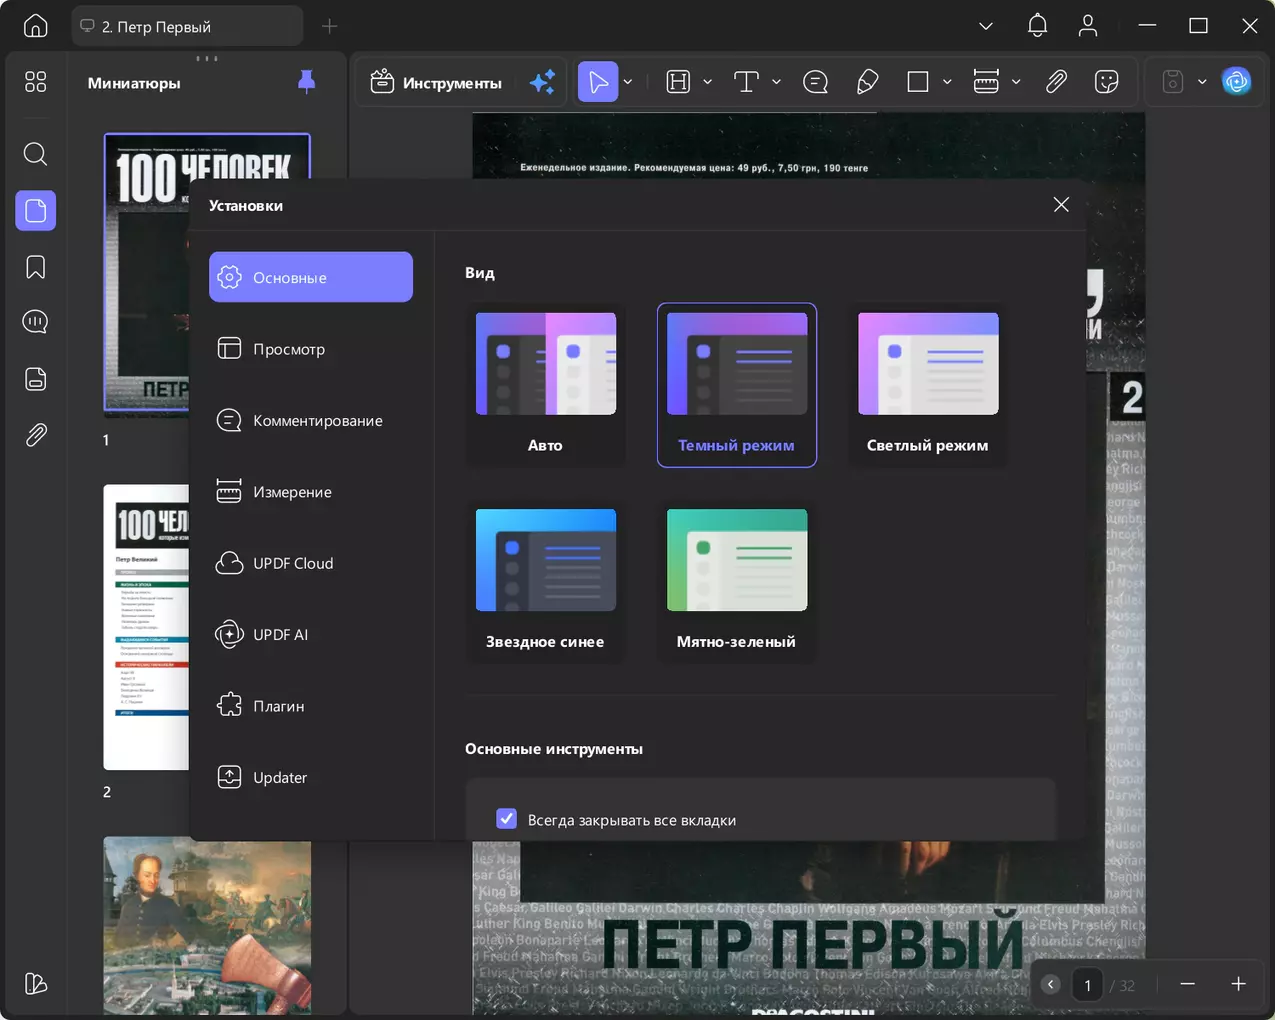Select the sticky note comment tool
Viewport: 1275px width, 1020px height.
click(816, 82)
